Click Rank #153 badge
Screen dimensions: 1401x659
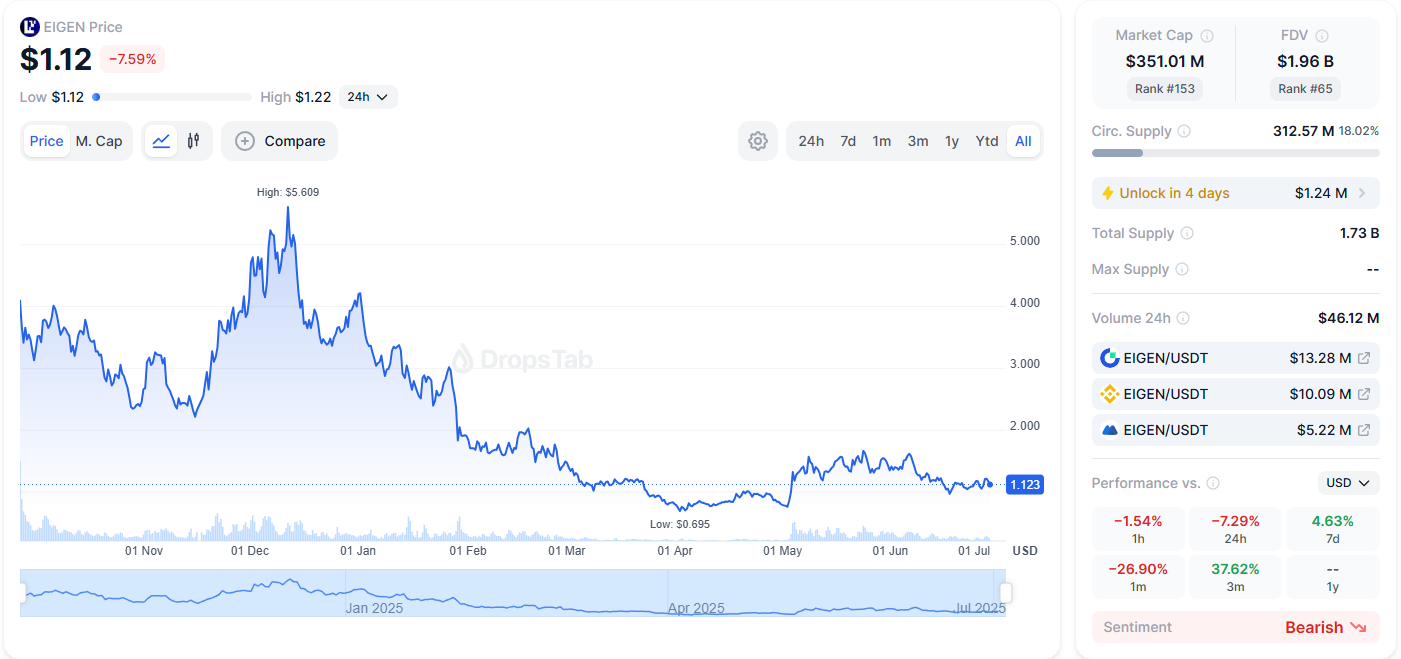(x=1165, y=89)
